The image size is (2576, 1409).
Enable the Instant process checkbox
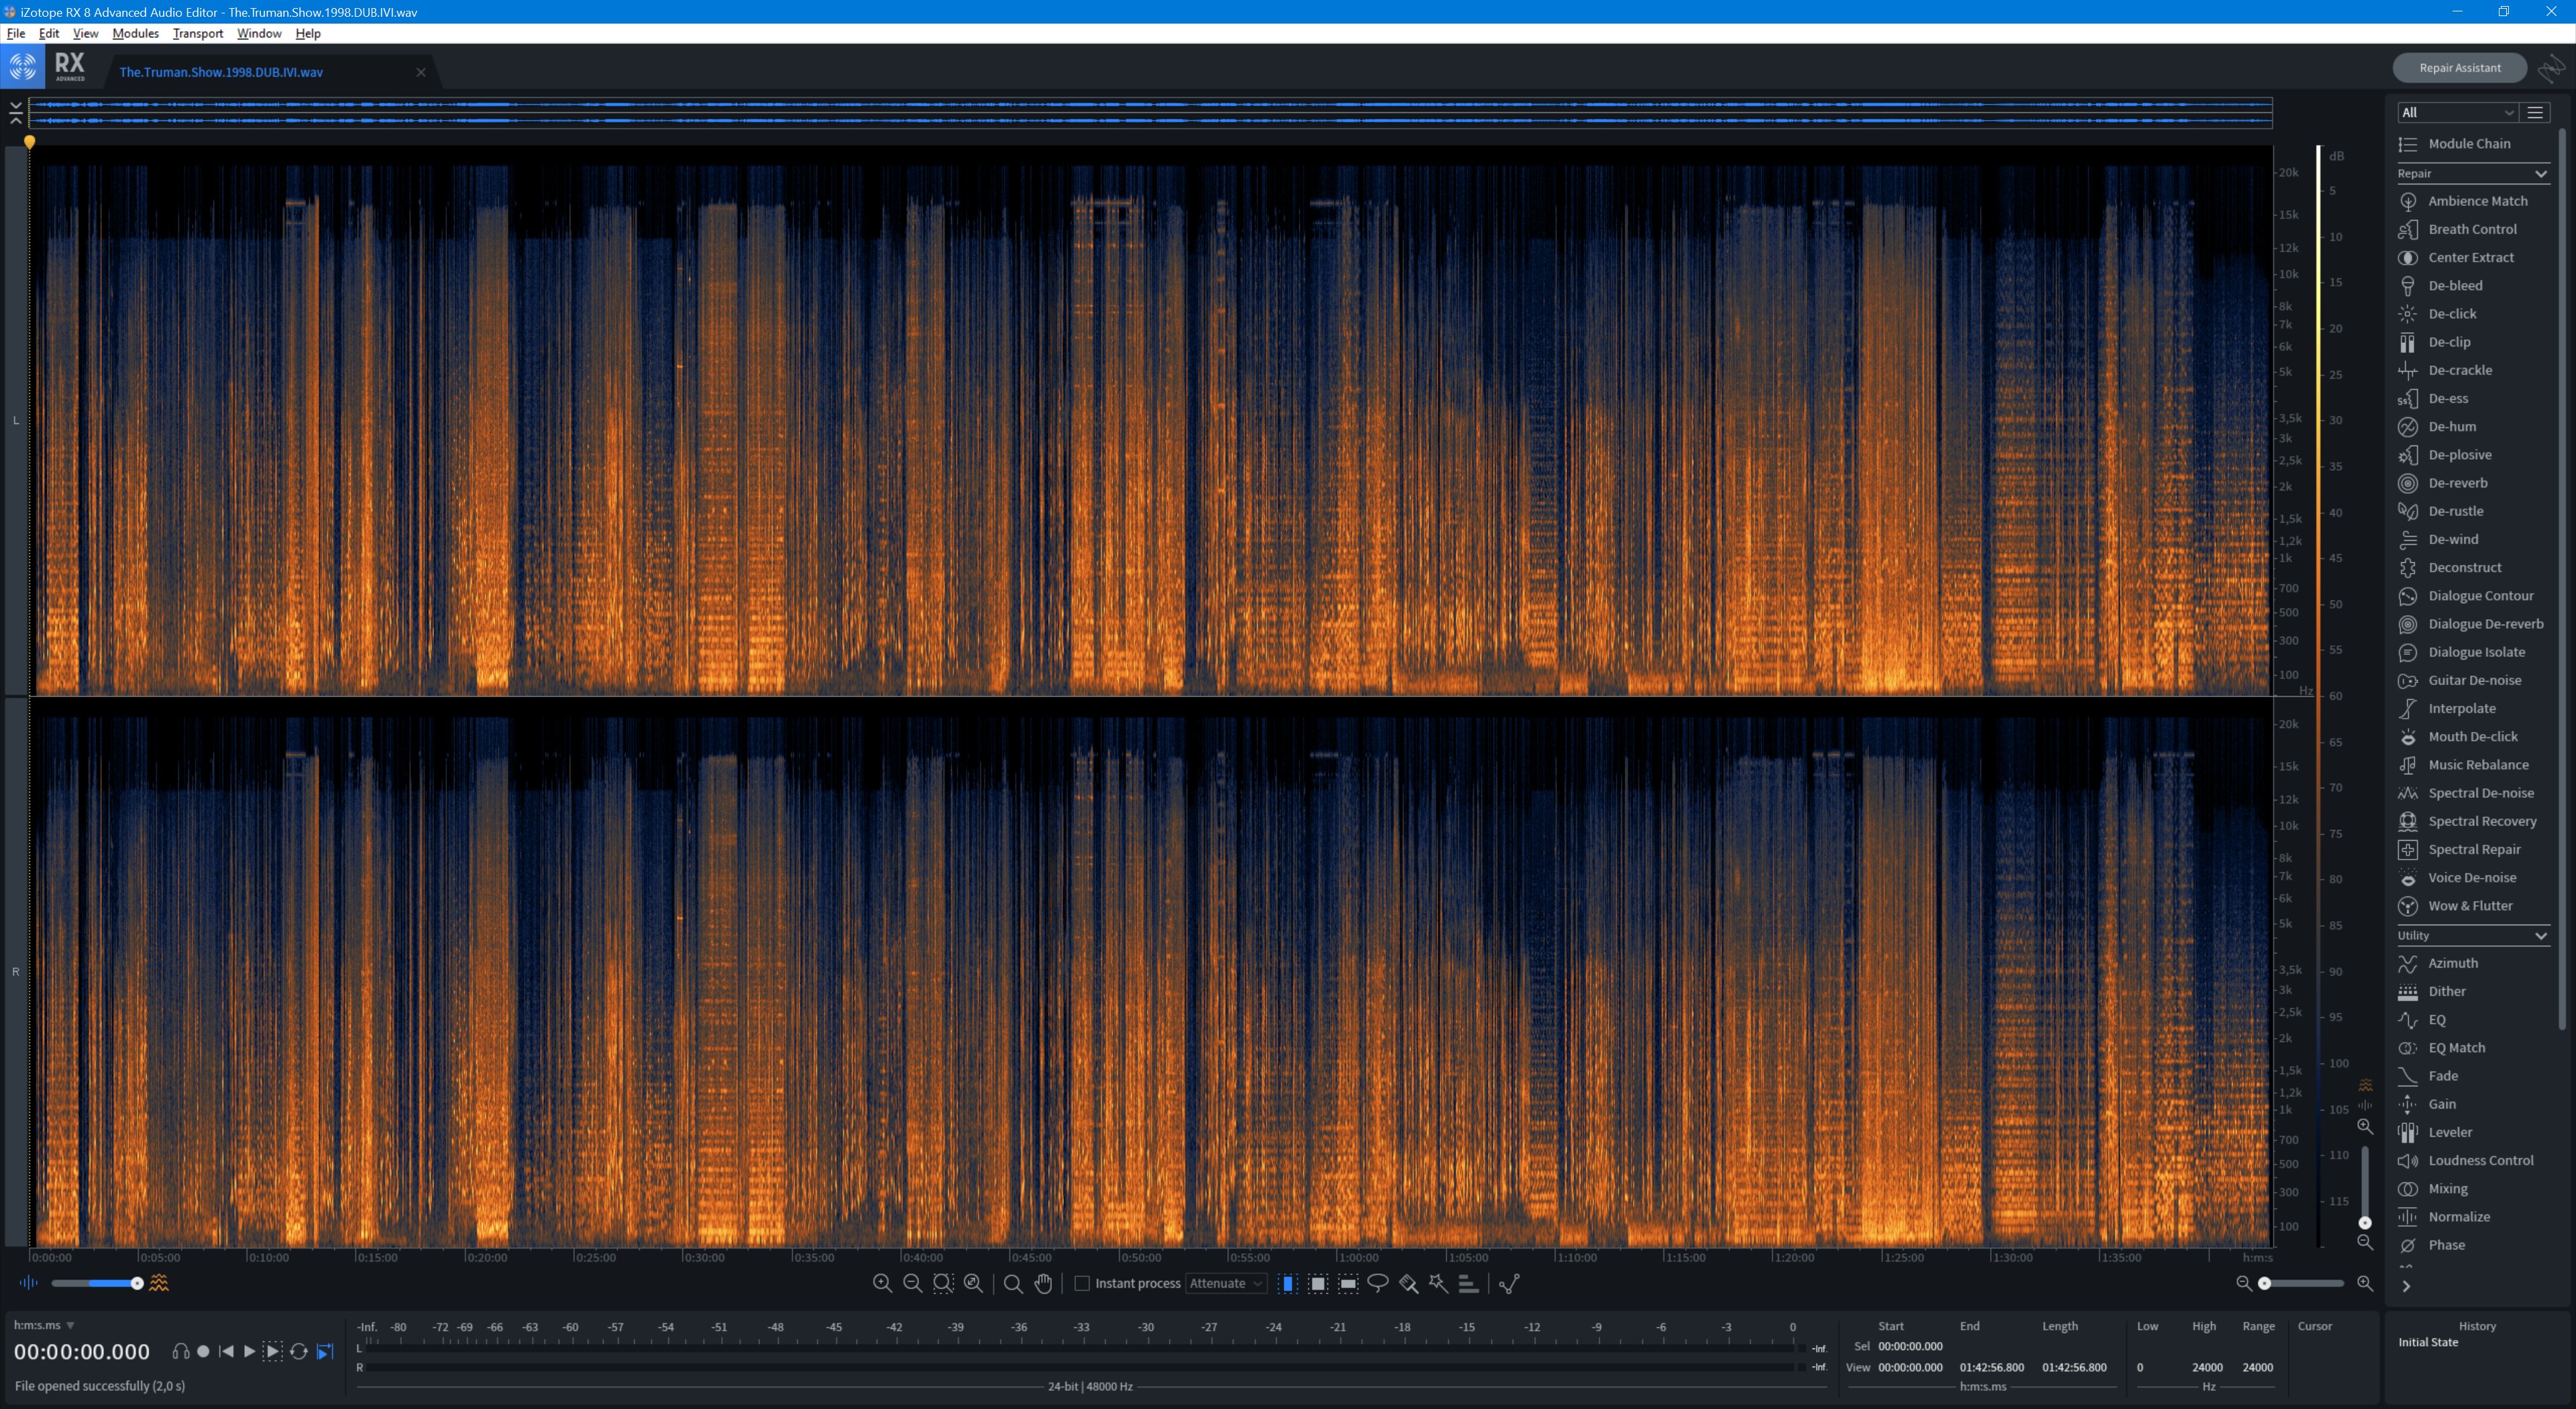pyautogui.click(x=1081, y=1283)
